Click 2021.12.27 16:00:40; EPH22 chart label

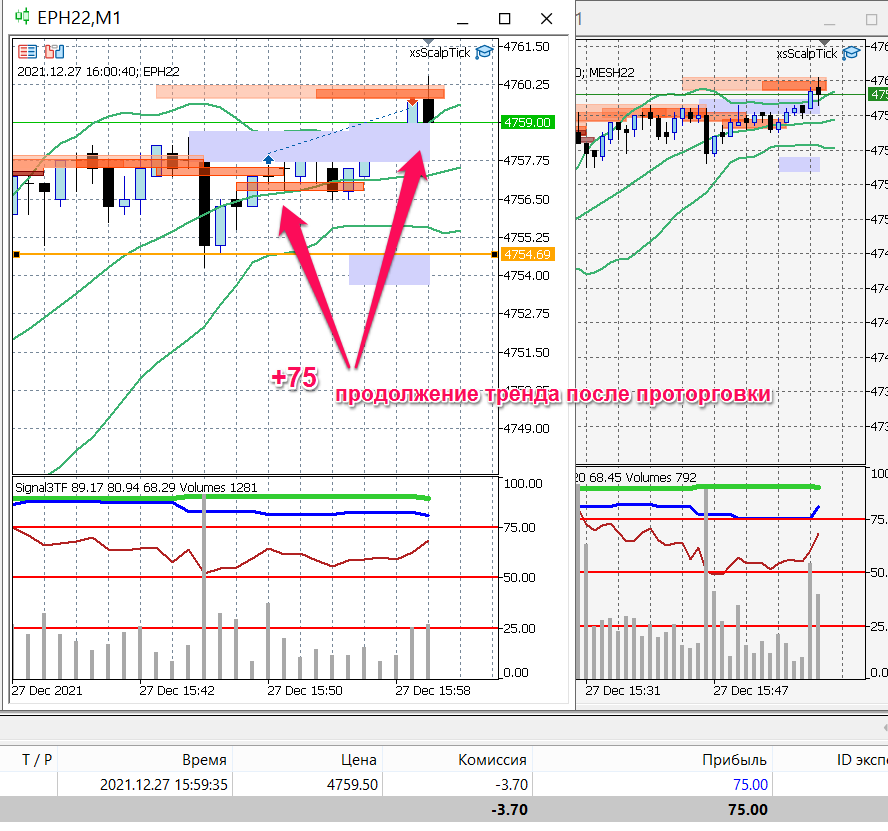[98, 71]
